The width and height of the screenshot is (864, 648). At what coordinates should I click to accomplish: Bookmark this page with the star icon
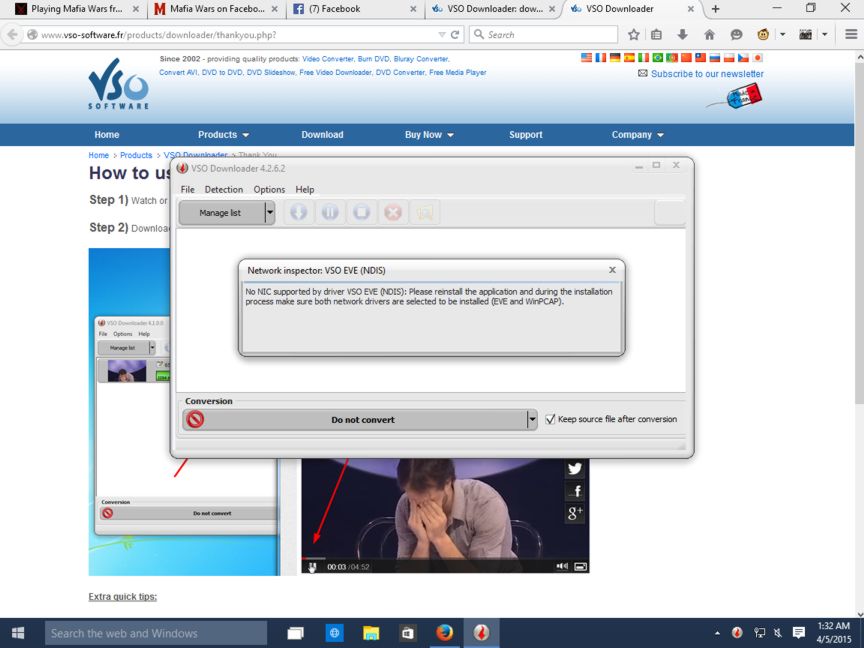click(634, 35)
